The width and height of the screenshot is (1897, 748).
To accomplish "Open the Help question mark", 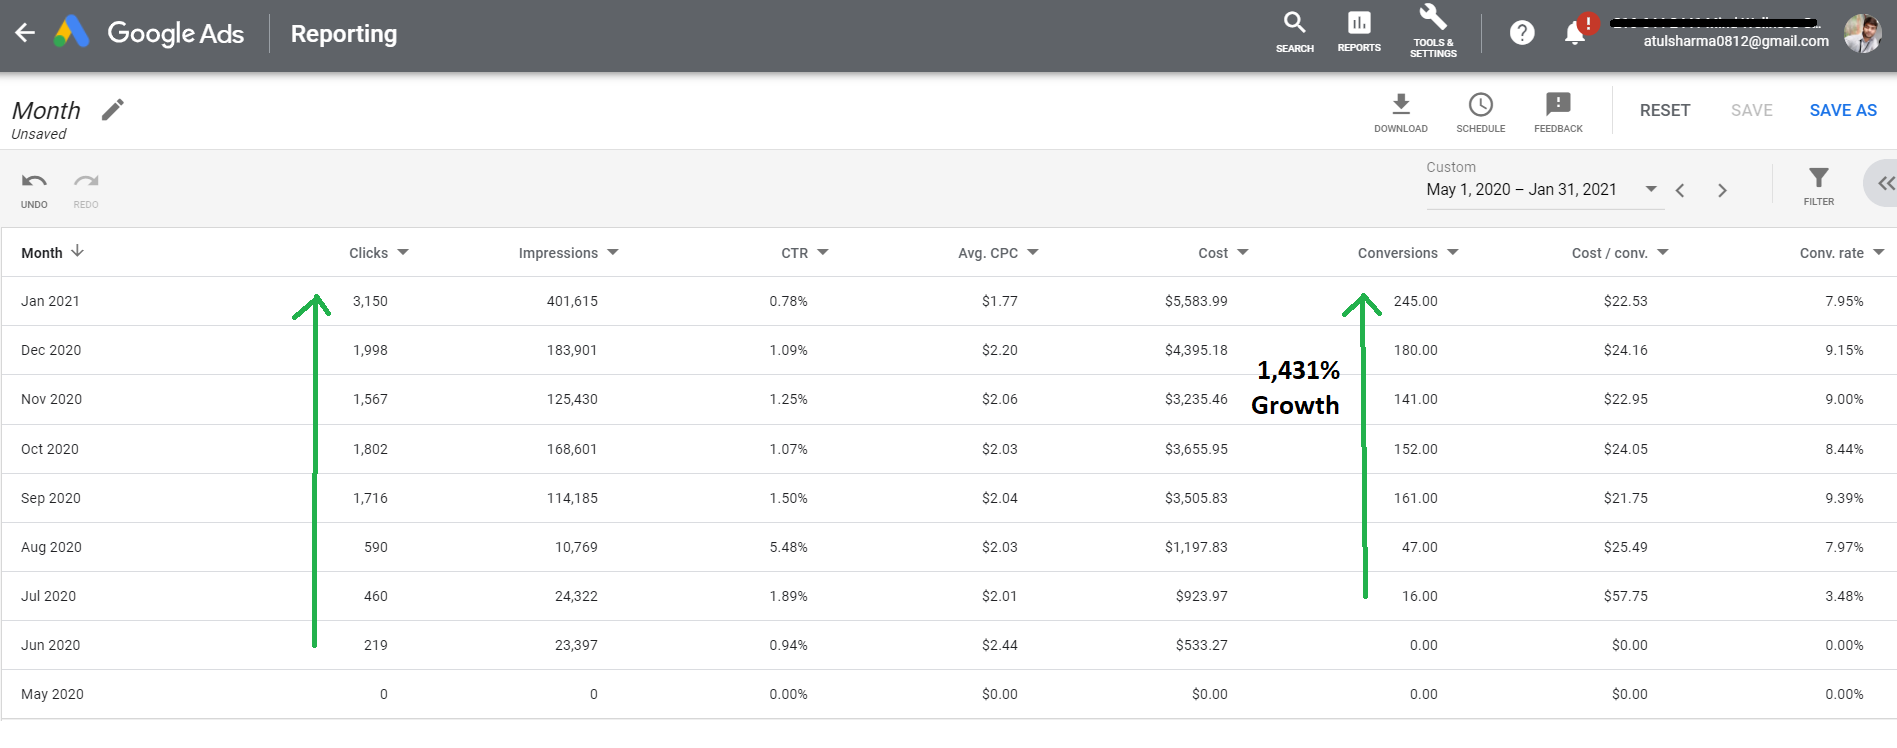I will tap(1522, 33).
